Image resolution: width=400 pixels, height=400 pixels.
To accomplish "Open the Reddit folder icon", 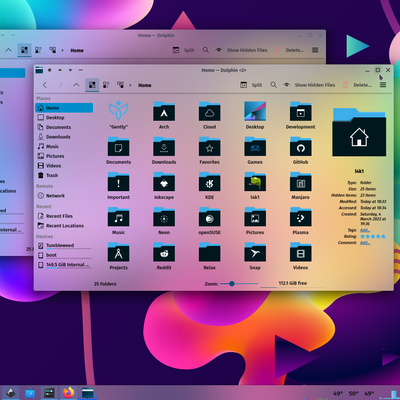I will [x=164, y=252].
